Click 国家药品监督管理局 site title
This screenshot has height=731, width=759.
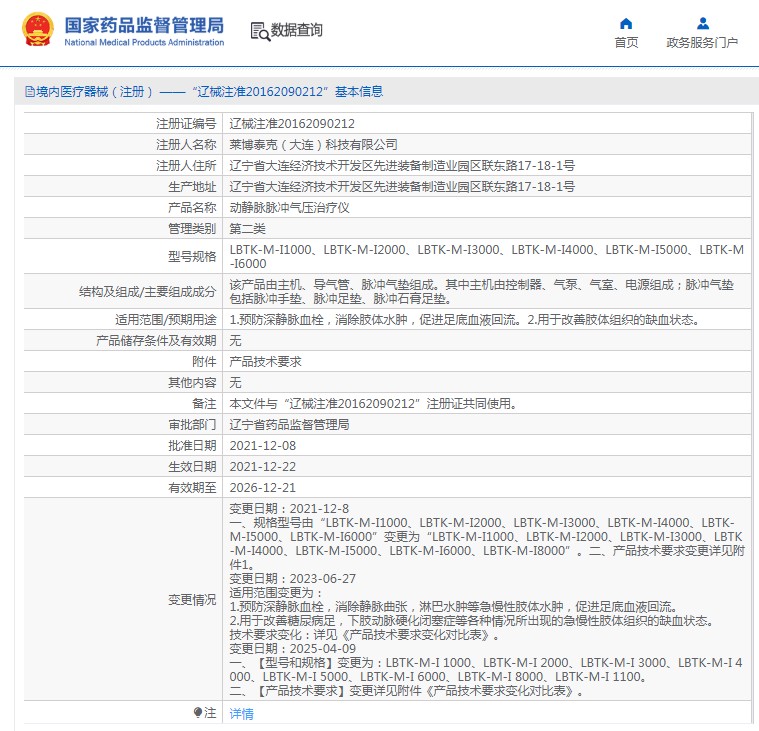[x=144, y=25]
